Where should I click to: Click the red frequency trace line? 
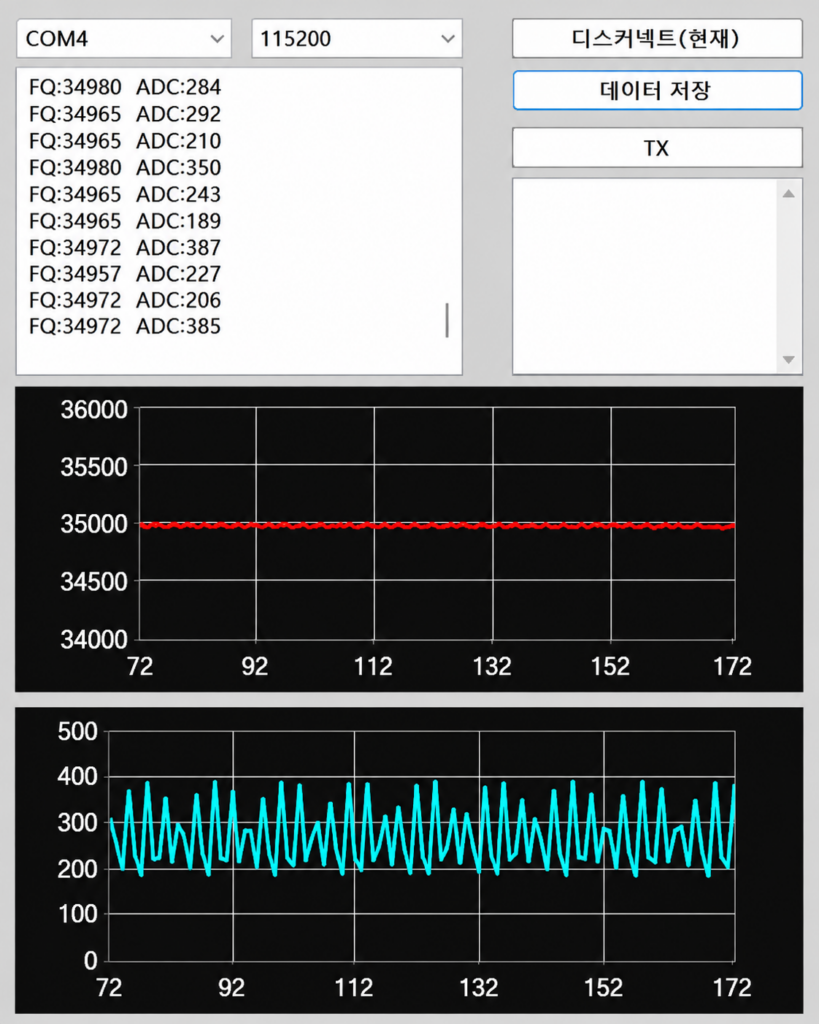click(437, 525)
